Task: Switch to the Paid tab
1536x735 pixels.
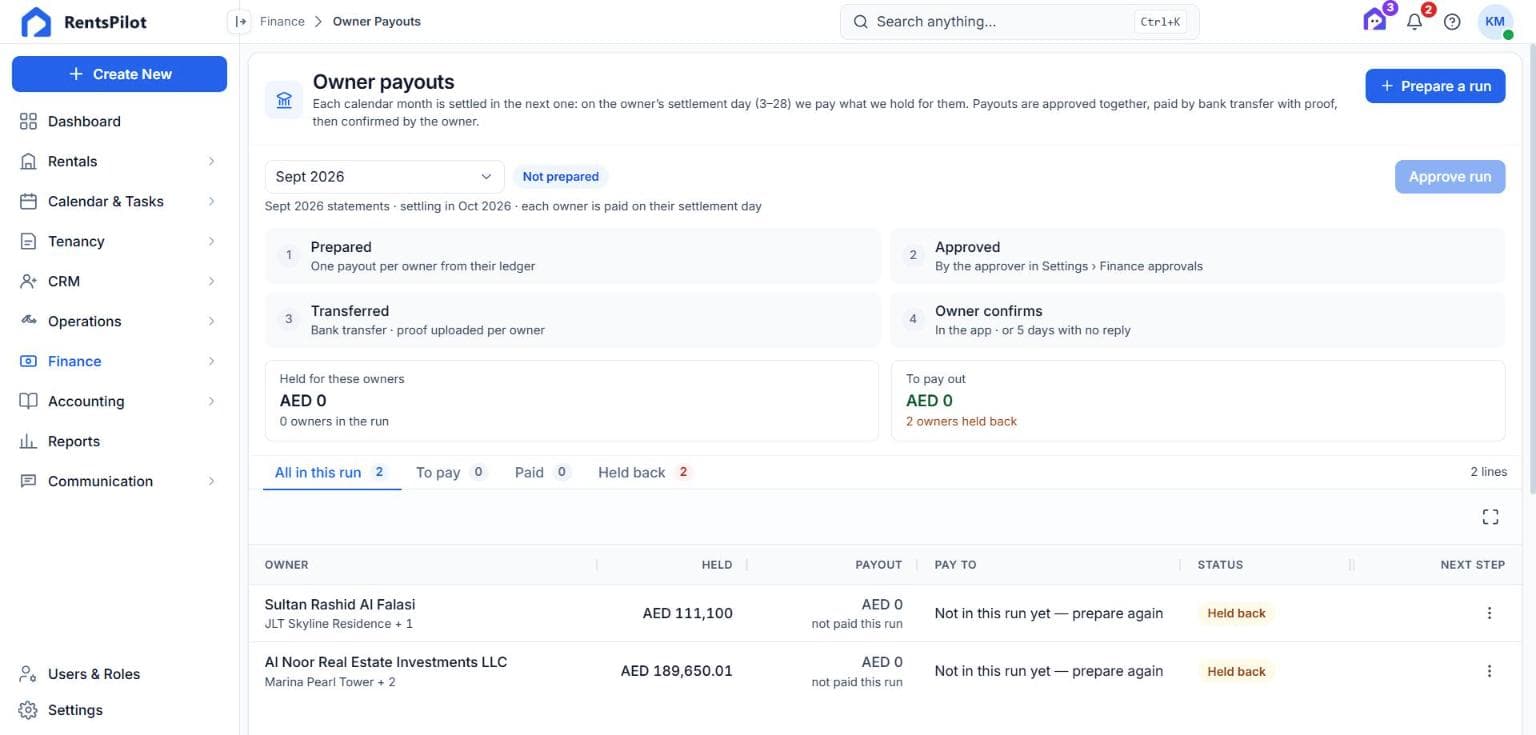Action: pyautogui.click(x=542, y=472)
